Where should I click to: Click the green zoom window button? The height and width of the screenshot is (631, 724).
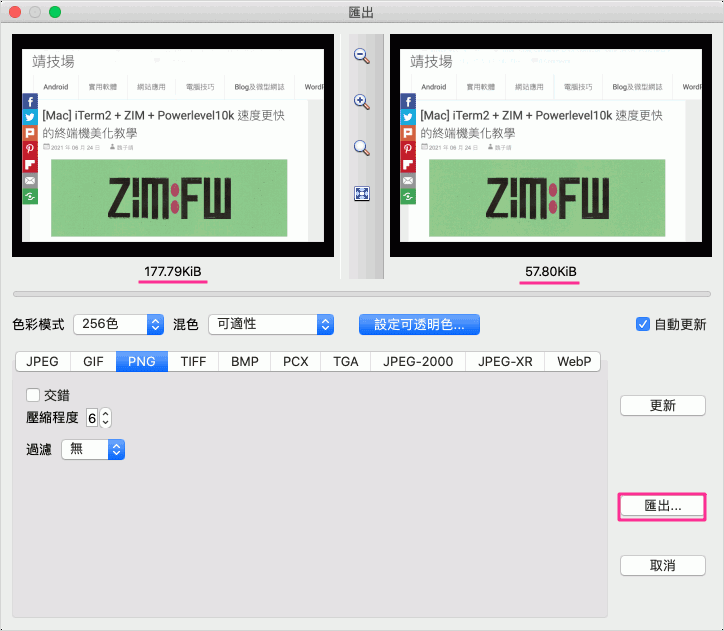tap(55, 12)
